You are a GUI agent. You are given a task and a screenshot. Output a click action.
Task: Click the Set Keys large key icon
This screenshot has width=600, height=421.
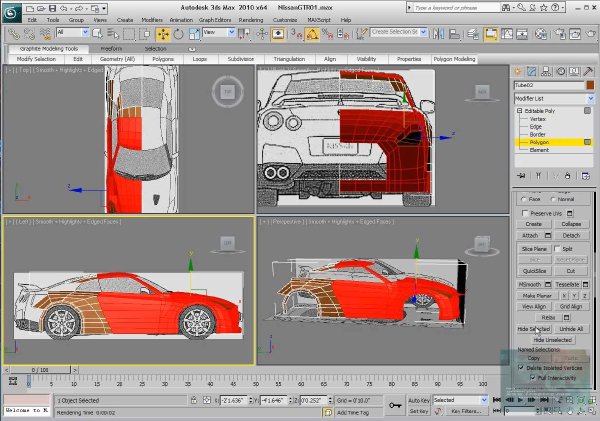(395, 405)
